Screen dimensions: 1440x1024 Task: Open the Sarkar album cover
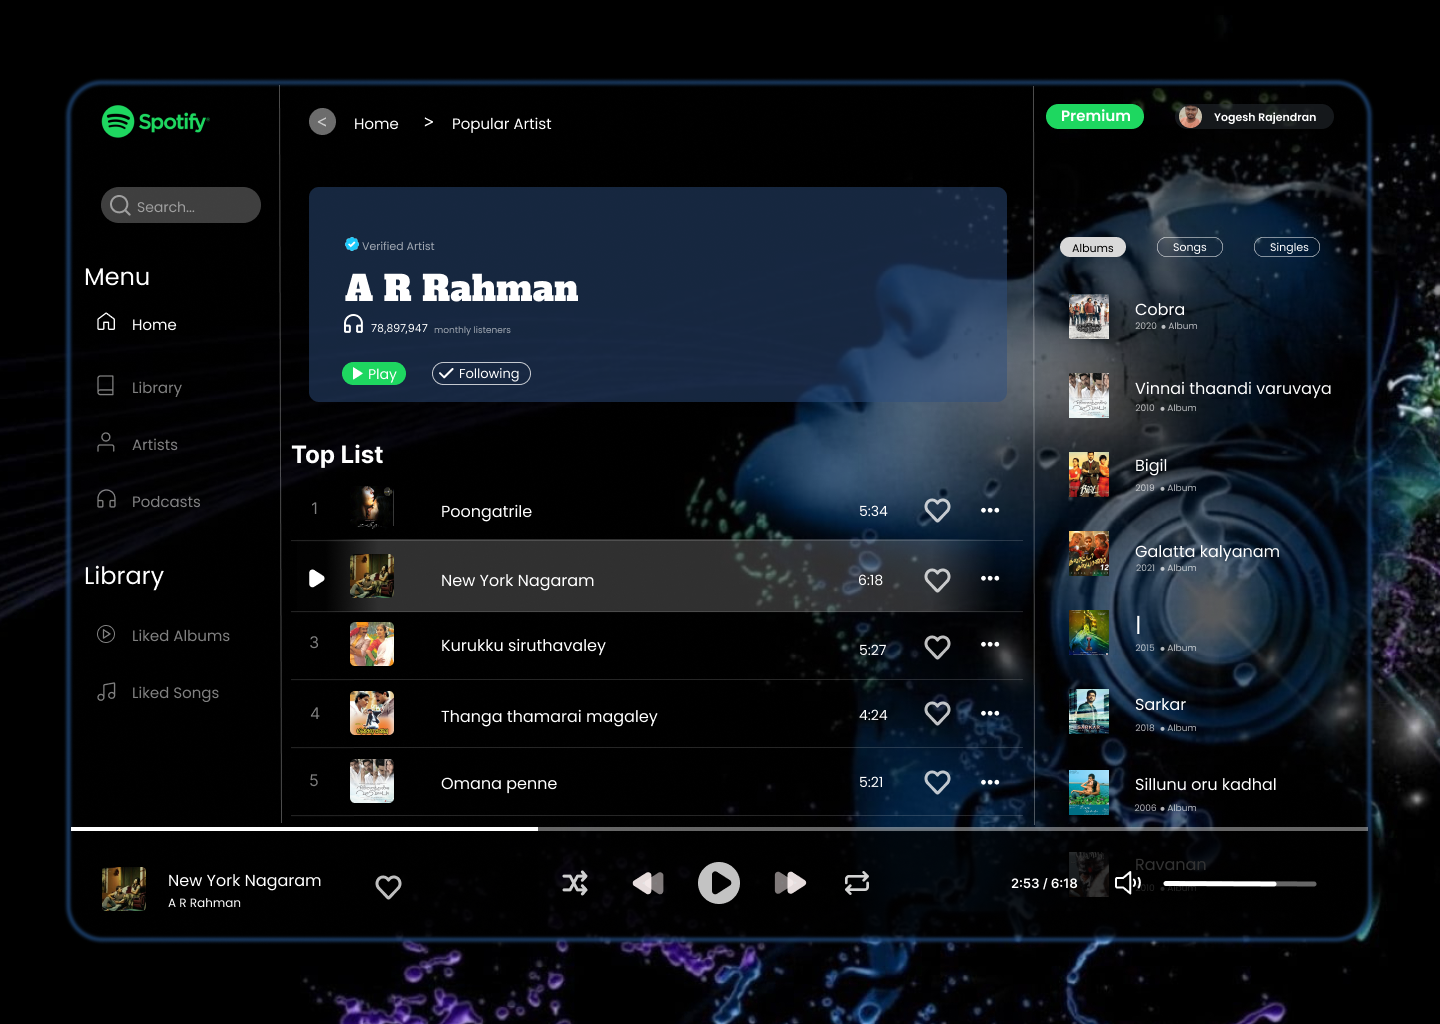pos(1089,712)
